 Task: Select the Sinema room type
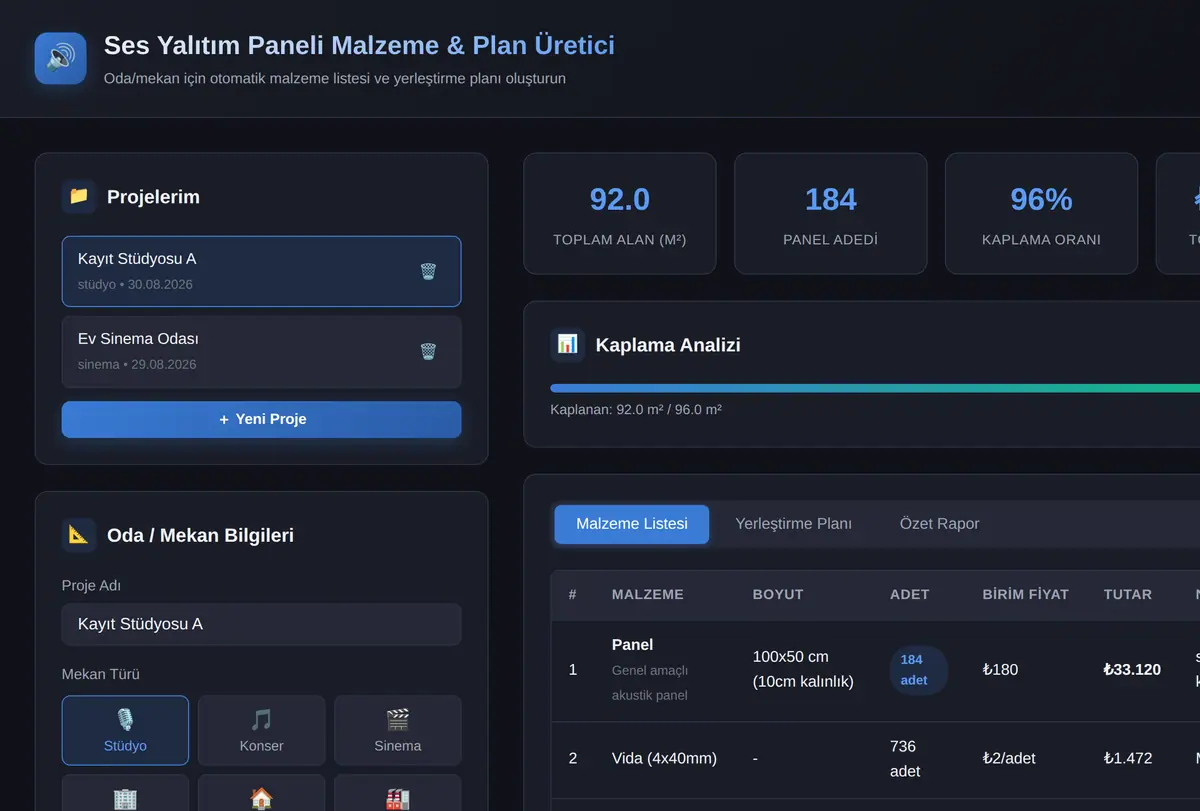tap(397, 730)
